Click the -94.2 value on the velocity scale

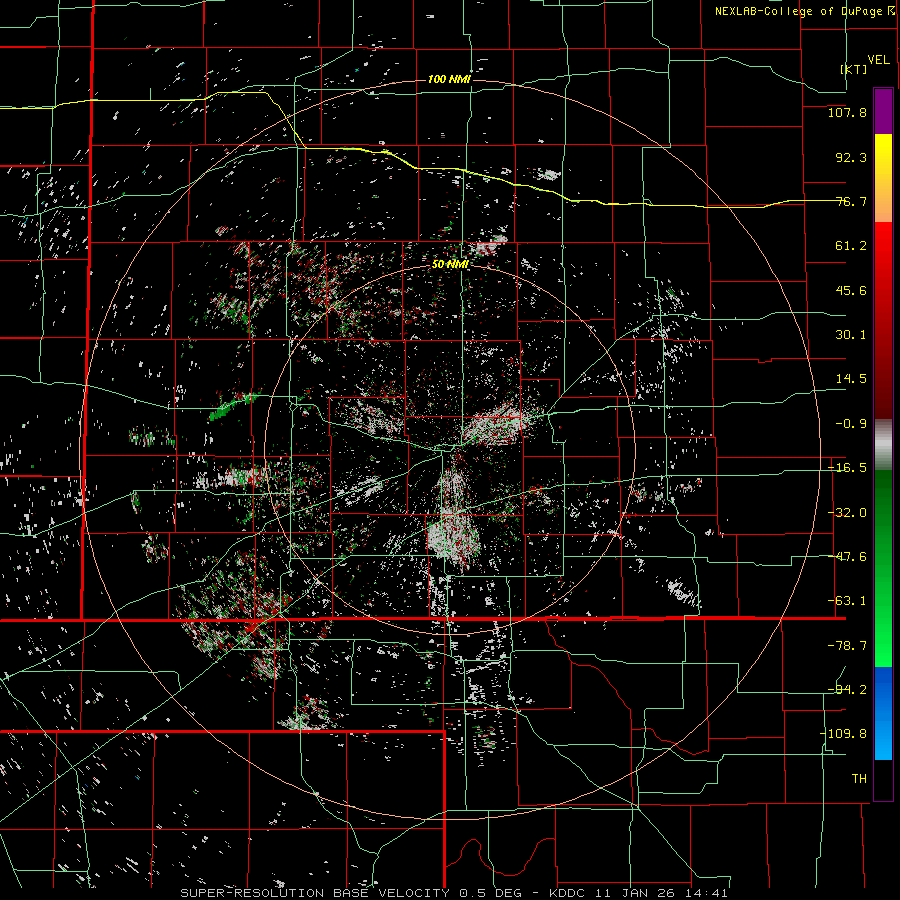click(x=847, y=690)
